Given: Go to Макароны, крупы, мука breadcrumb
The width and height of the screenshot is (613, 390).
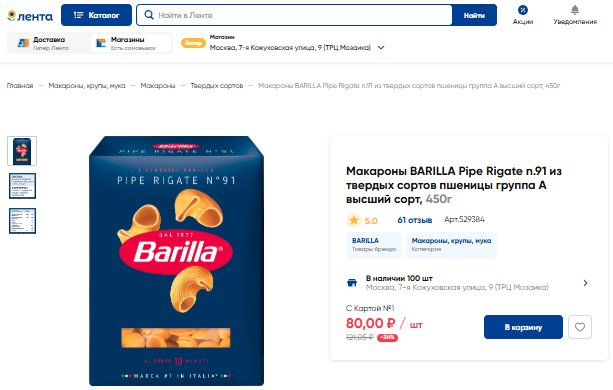Looking at the screenshot, I should [x=87, y=86].
